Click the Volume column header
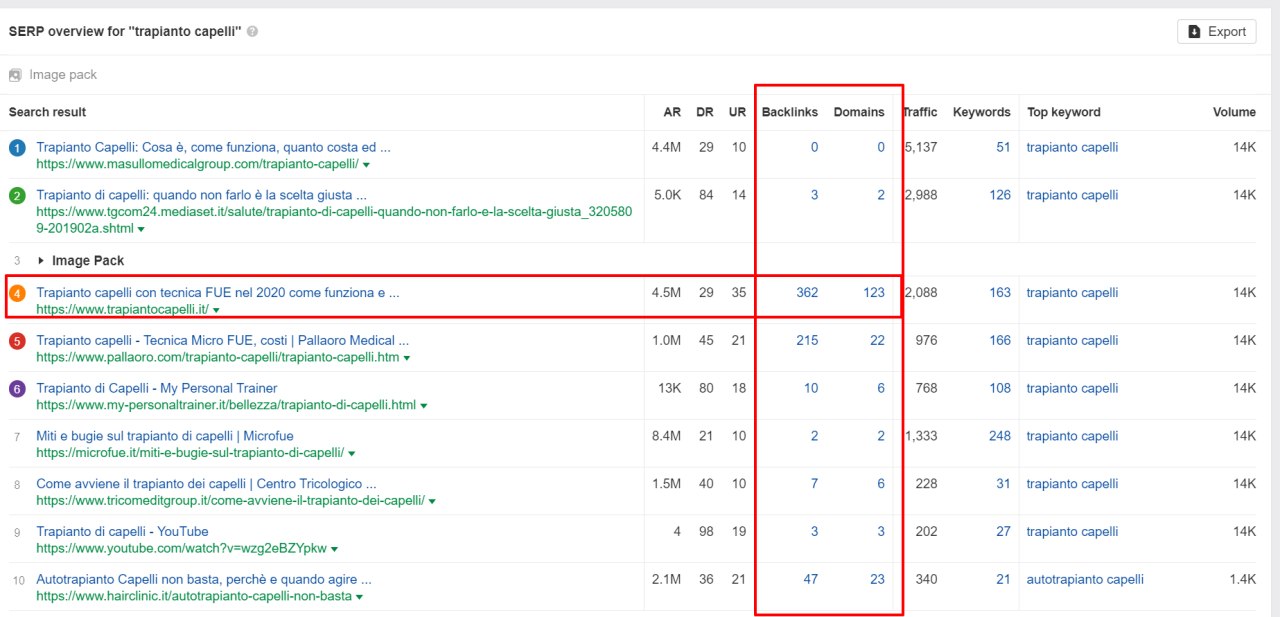The image size is (1280, 617). coord(1234,112)
